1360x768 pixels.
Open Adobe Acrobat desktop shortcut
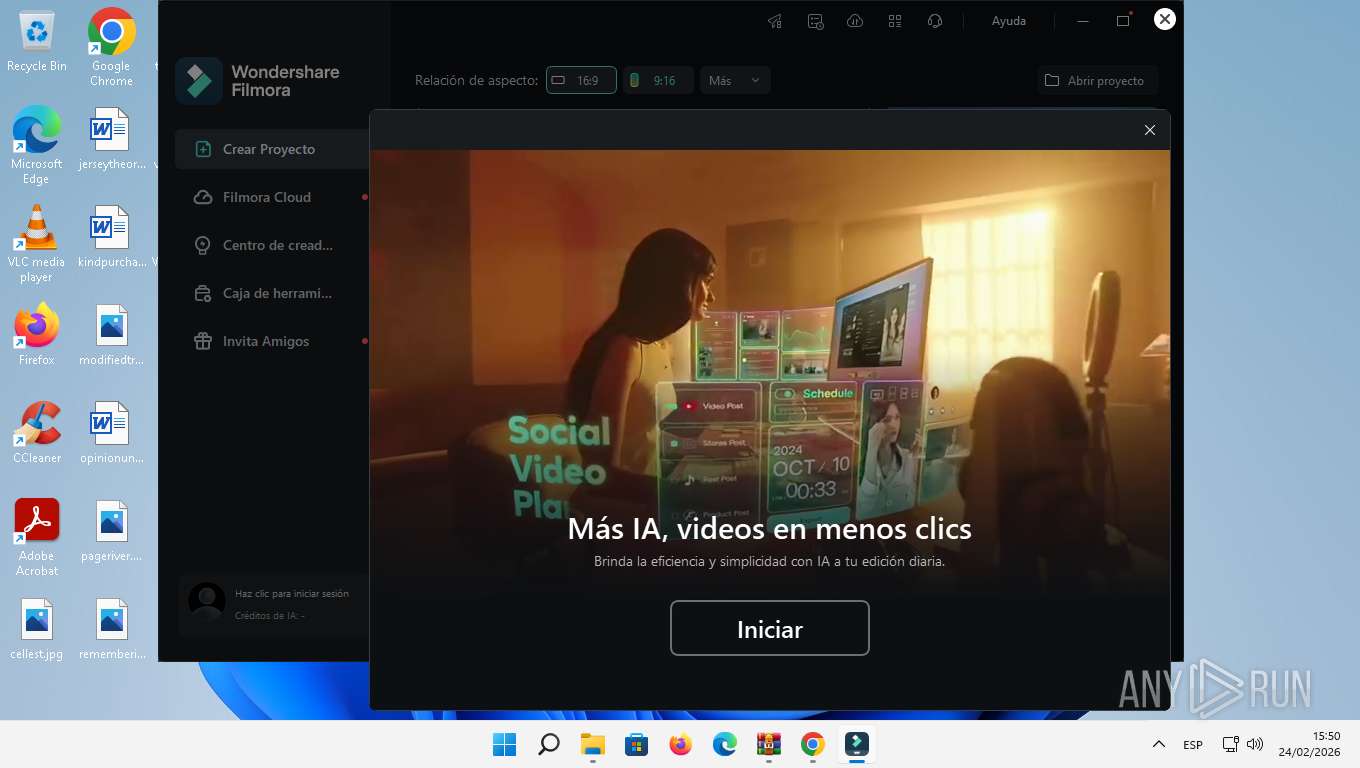[x=37, y=538]
